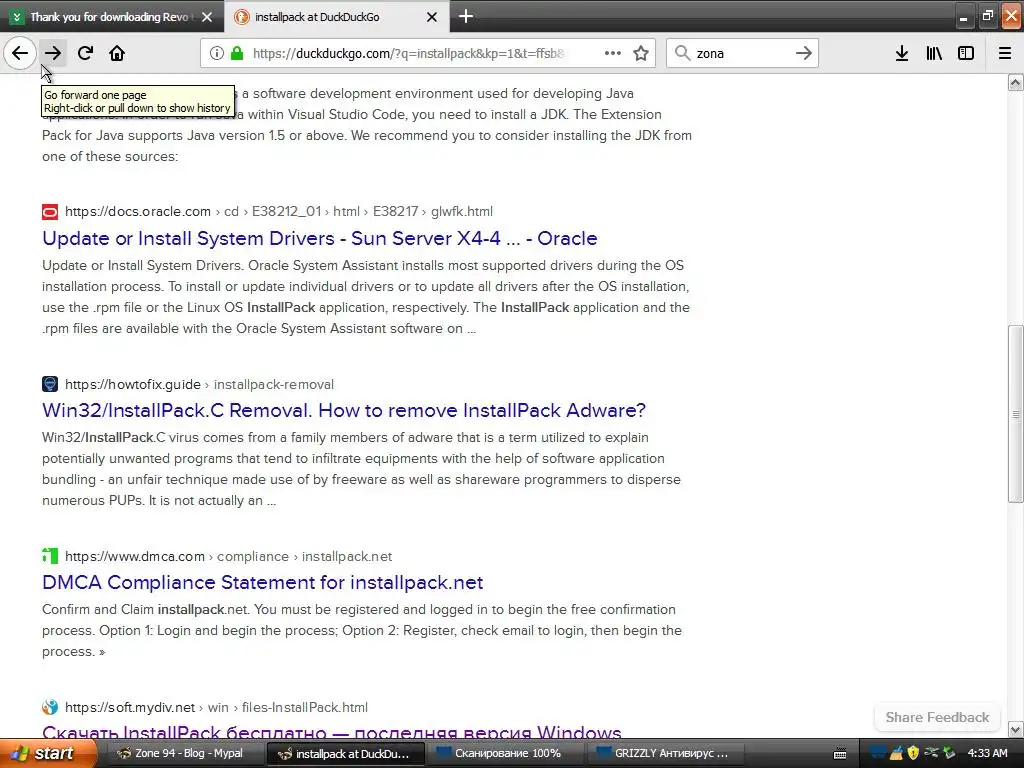
Task: Switch to Thank you for downloading Revo tab
Action: click(111, 17)
